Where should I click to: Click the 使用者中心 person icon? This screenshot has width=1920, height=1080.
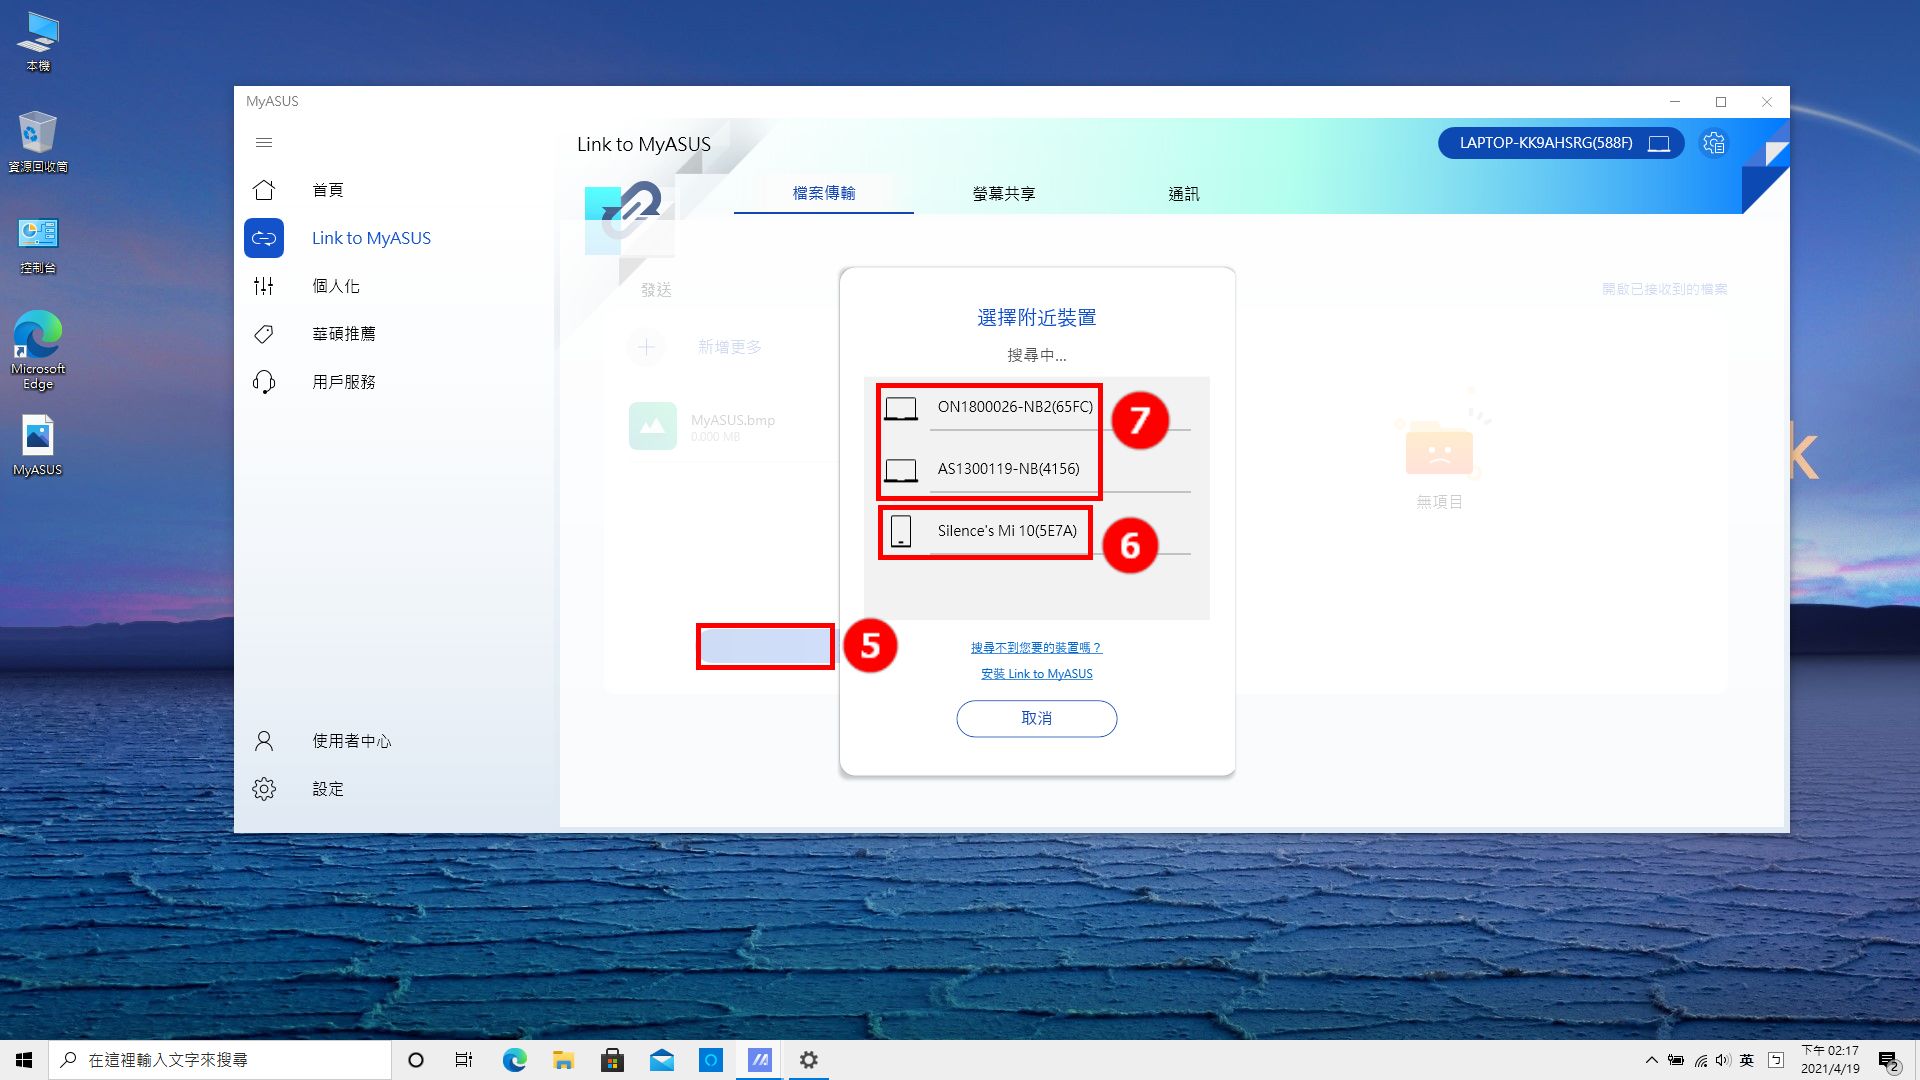coord(264,741)
